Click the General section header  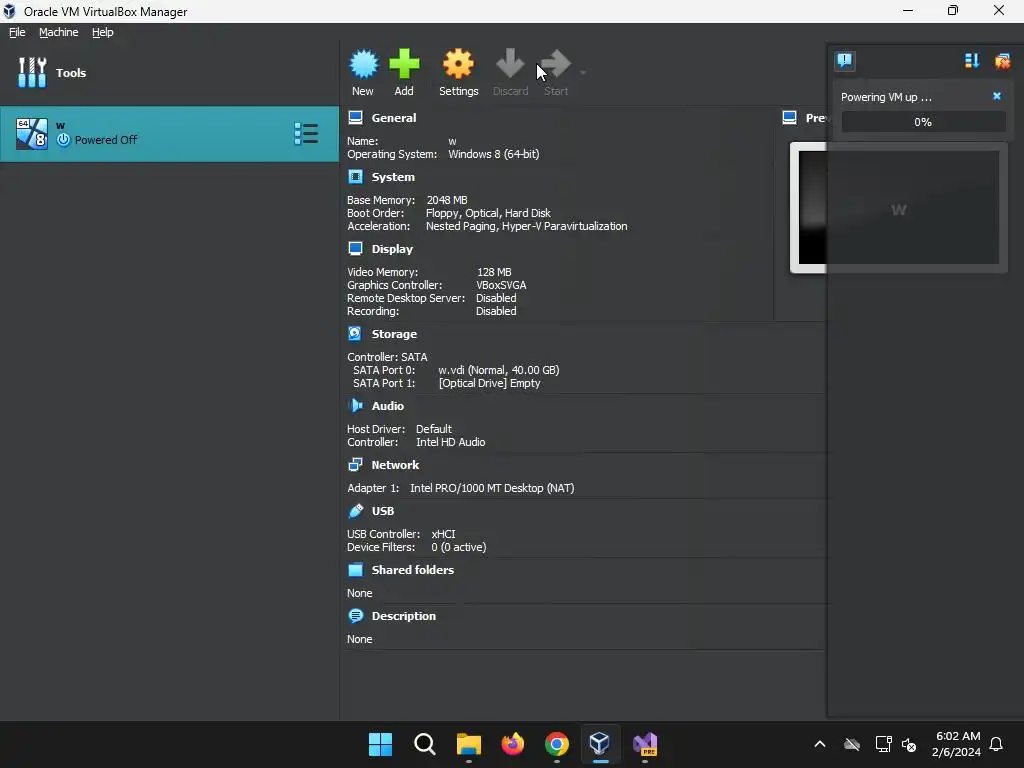pos(394,118)
